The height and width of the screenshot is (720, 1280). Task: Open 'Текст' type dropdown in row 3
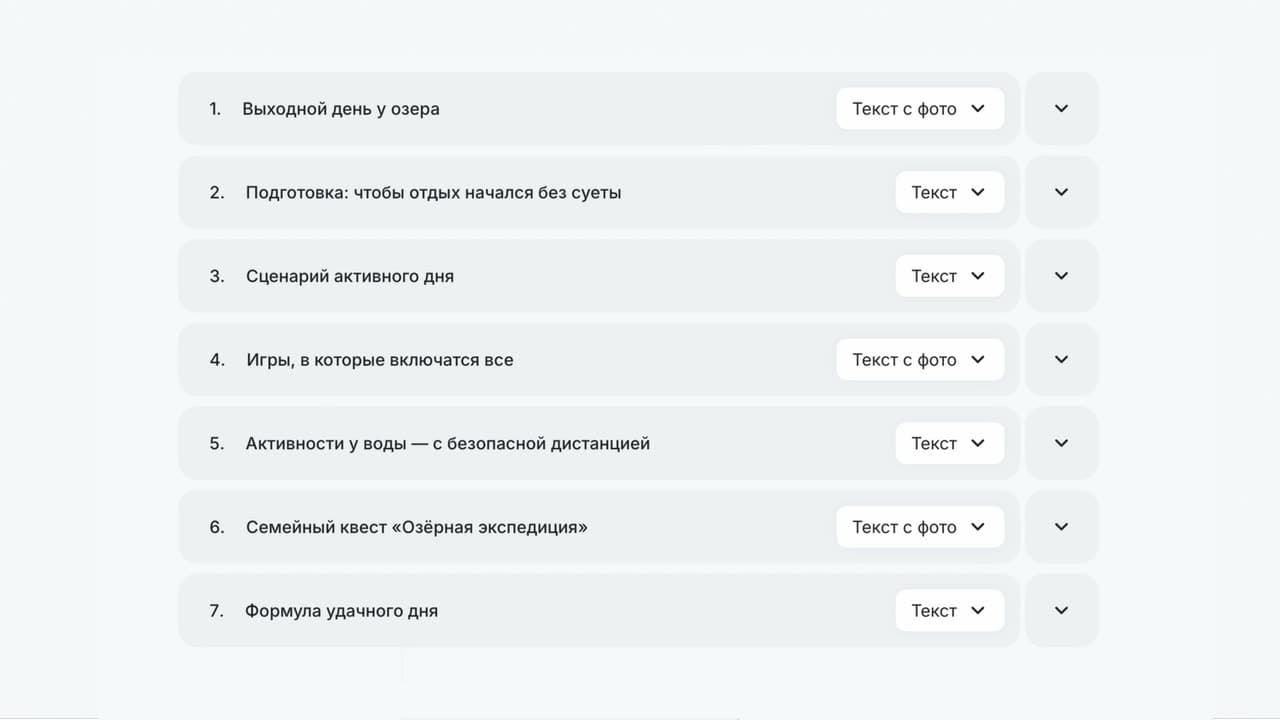click(x=949, y=276)
